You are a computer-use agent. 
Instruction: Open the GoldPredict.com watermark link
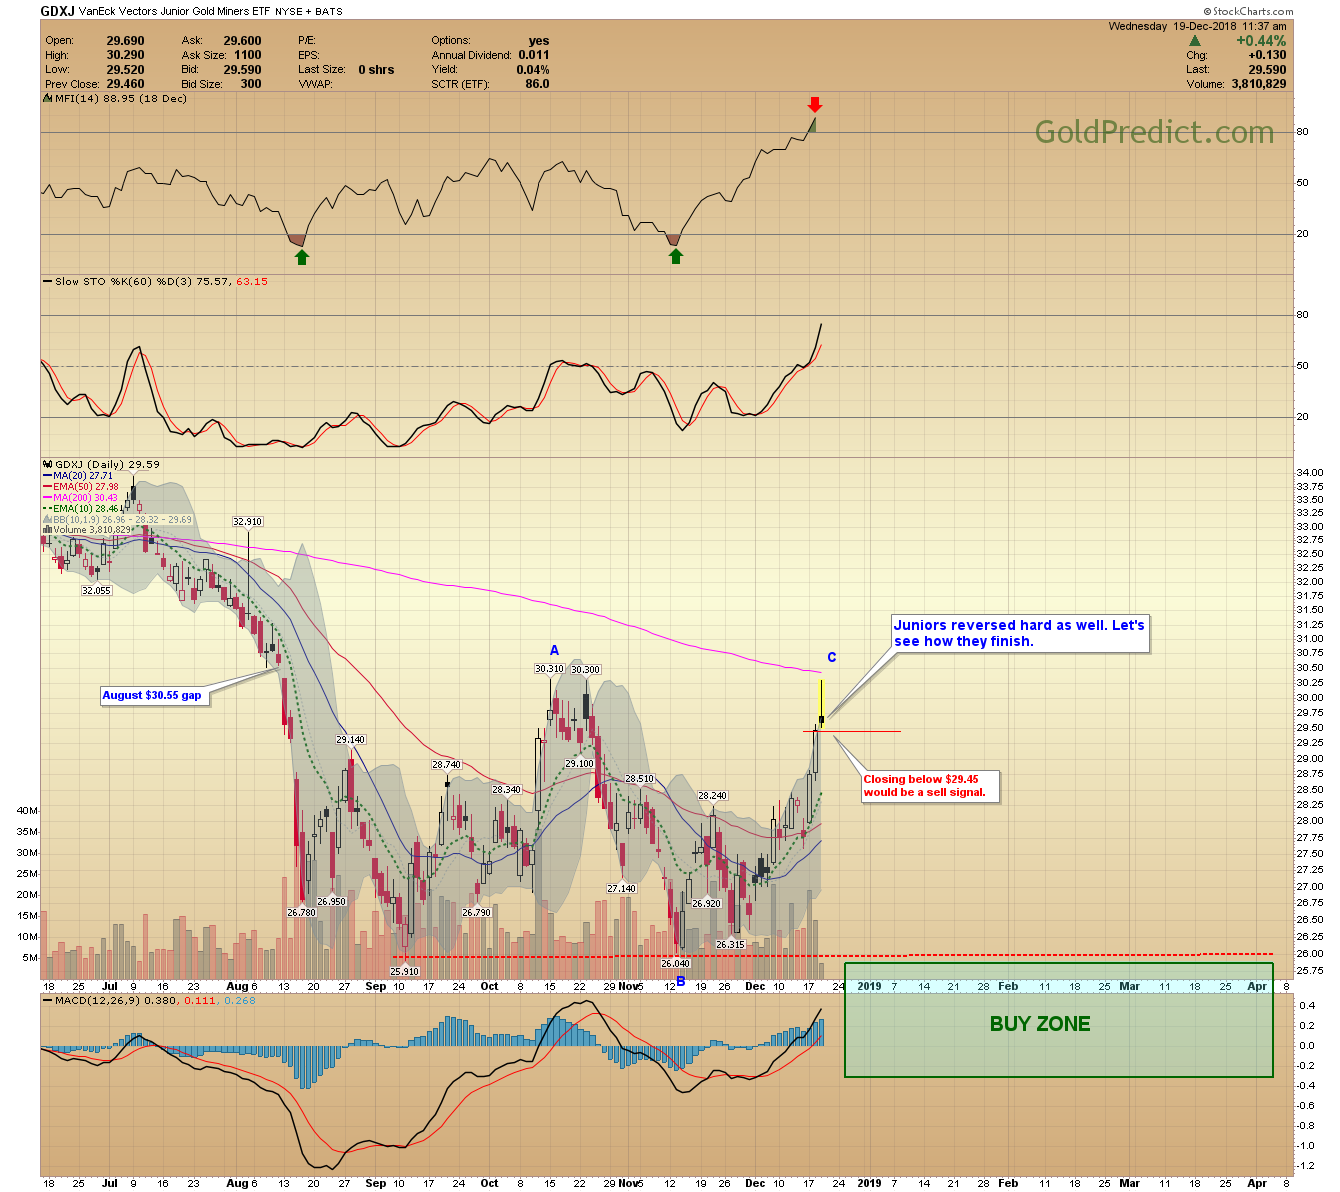(1154, 132)
